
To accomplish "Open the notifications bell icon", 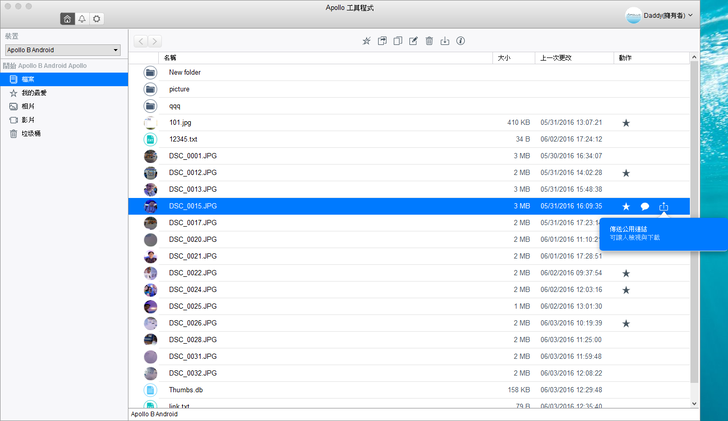I will coord(82,18).
